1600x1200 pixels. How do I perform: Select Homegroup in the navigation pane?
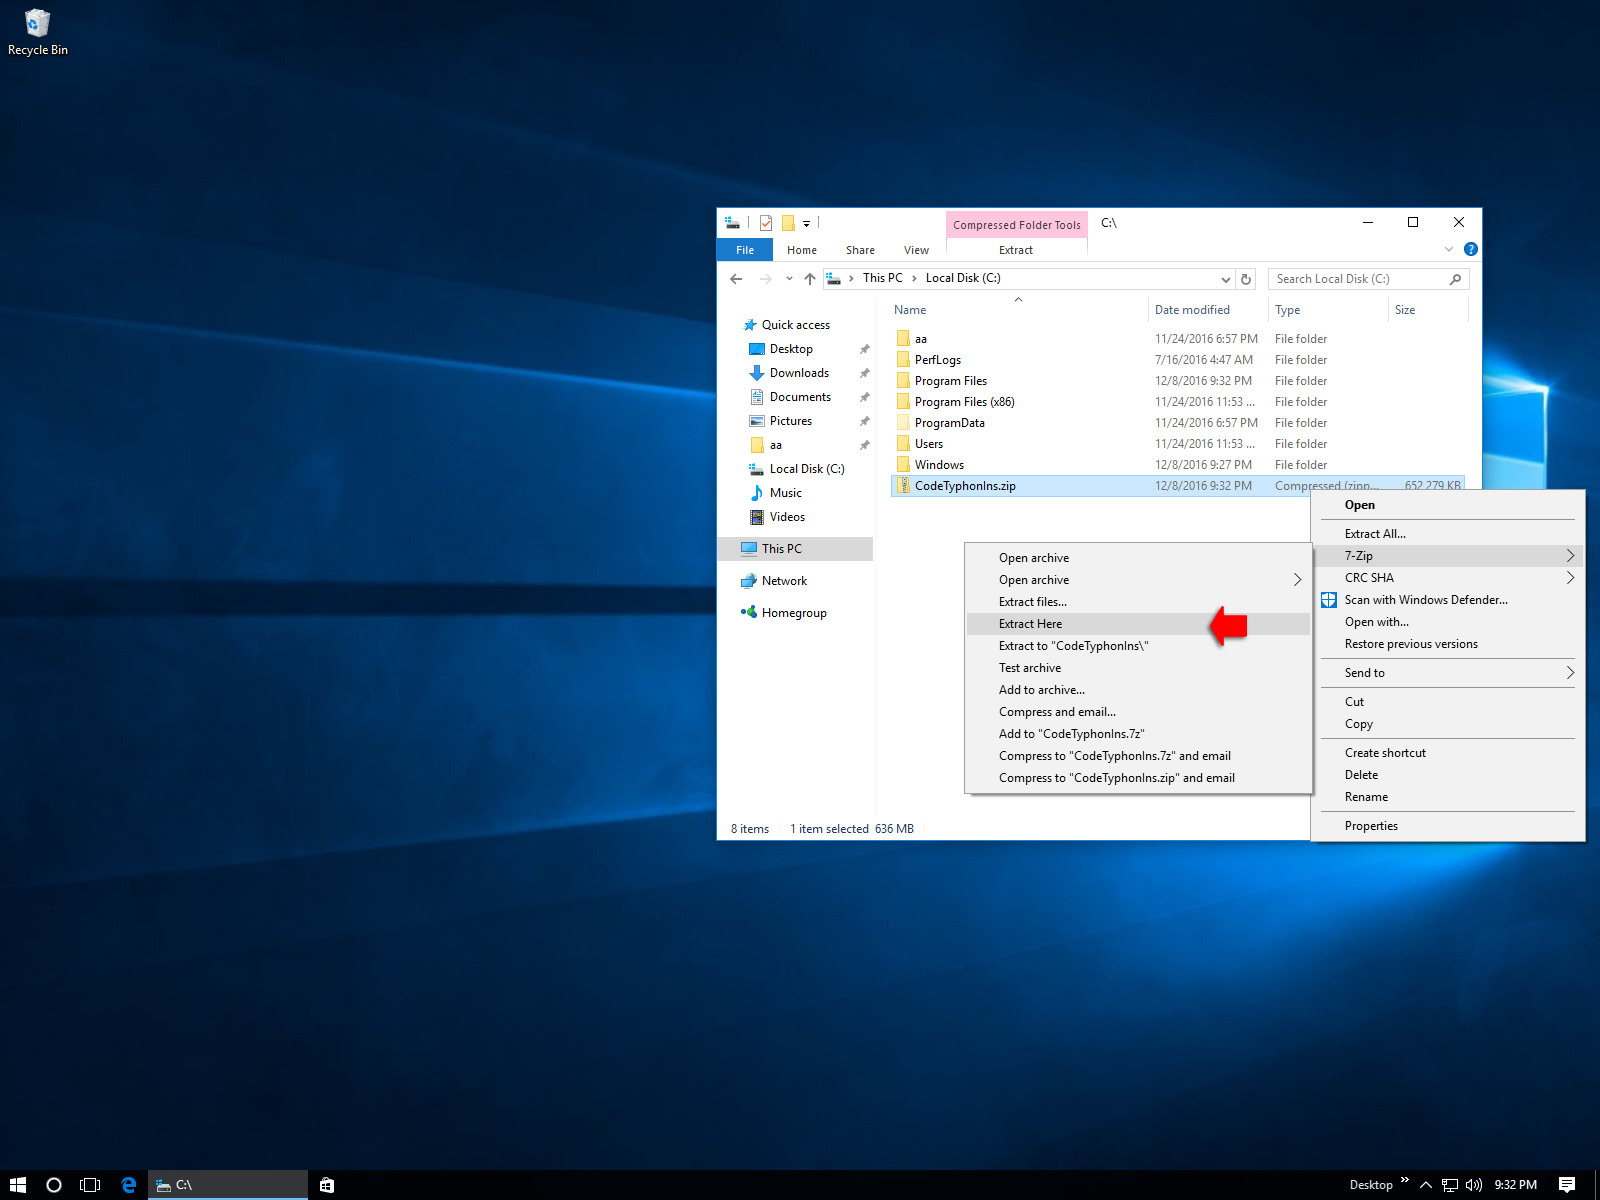point(794,613)
